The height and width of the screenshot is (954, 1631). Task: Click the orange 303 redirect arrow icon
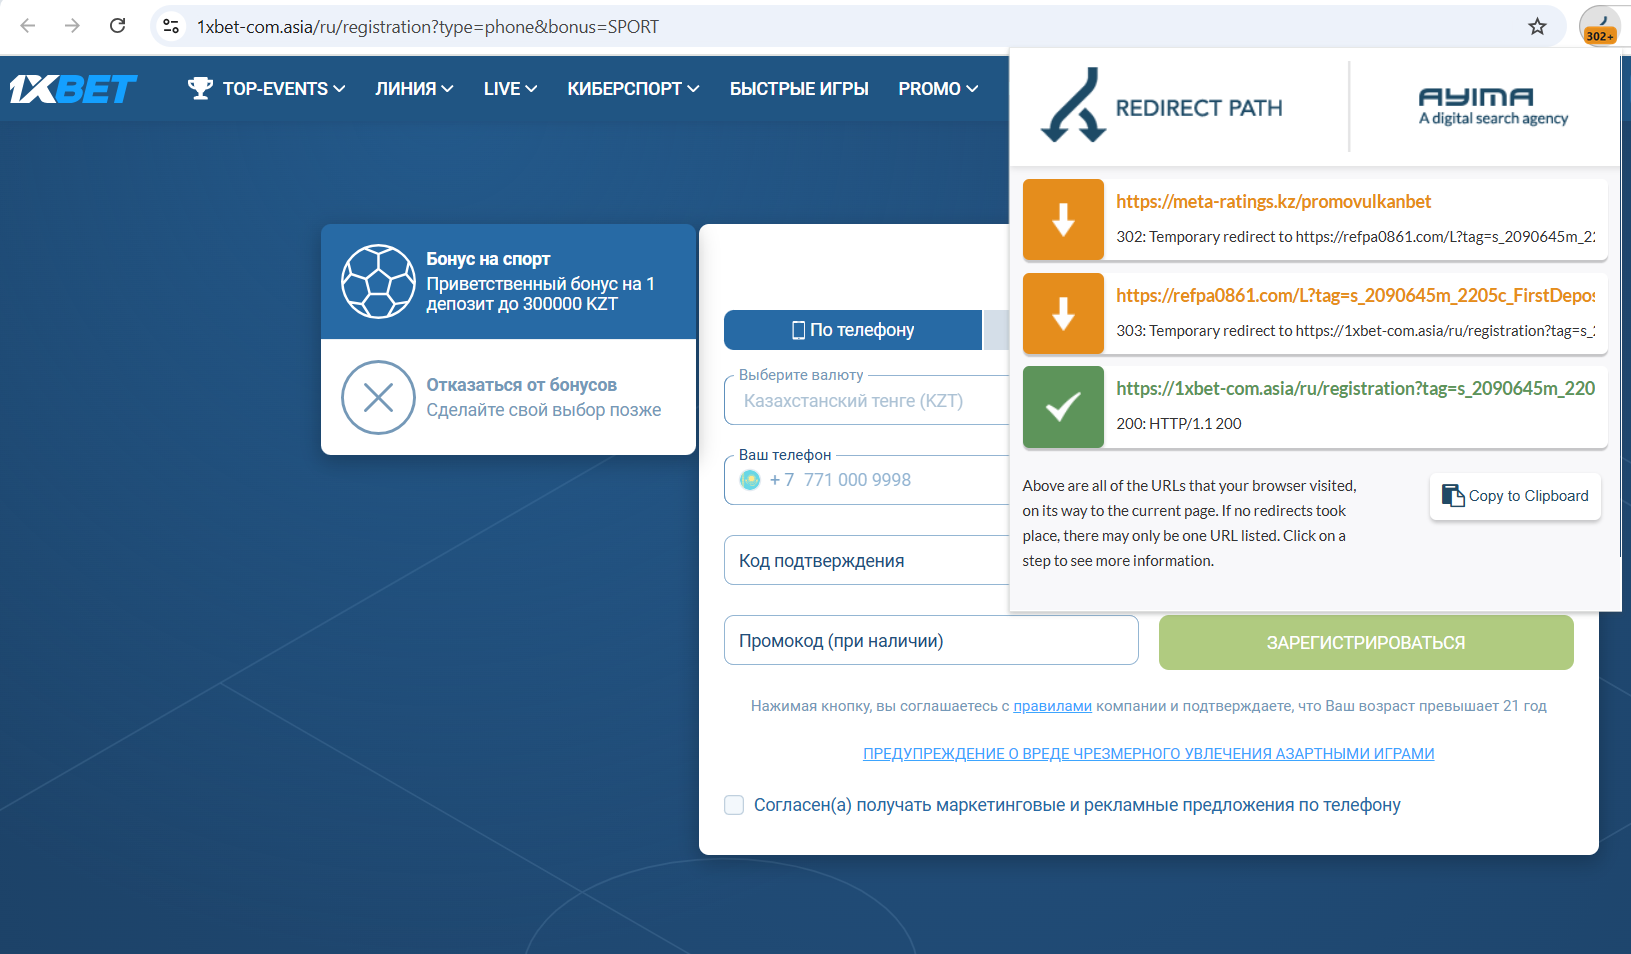[1063, 313]
